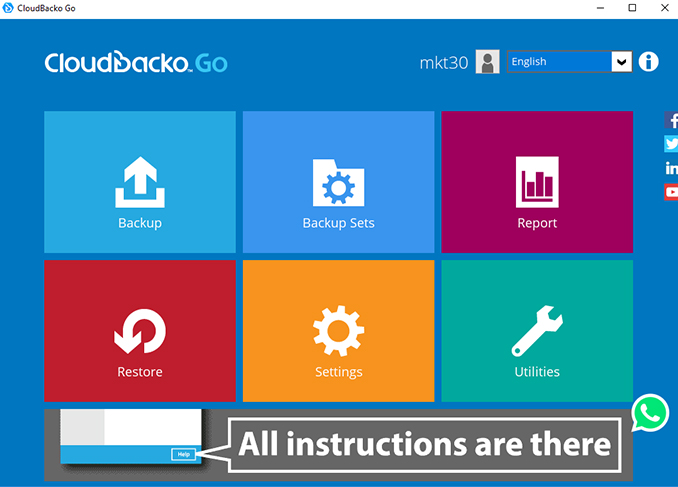
Task: Maximize the CloudBacko Go window
Action: click(x=632, y=8)
